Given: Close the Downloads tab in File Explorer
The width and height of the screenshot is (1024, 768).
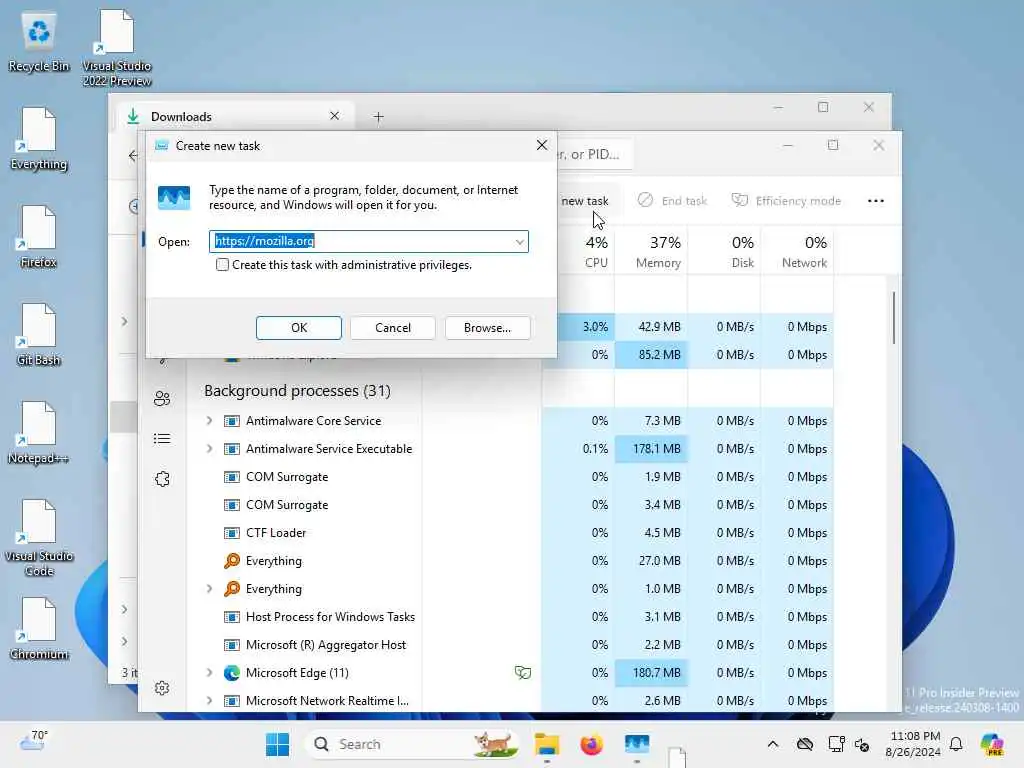Looking at the screenshot, I should [x=334, y=116].
